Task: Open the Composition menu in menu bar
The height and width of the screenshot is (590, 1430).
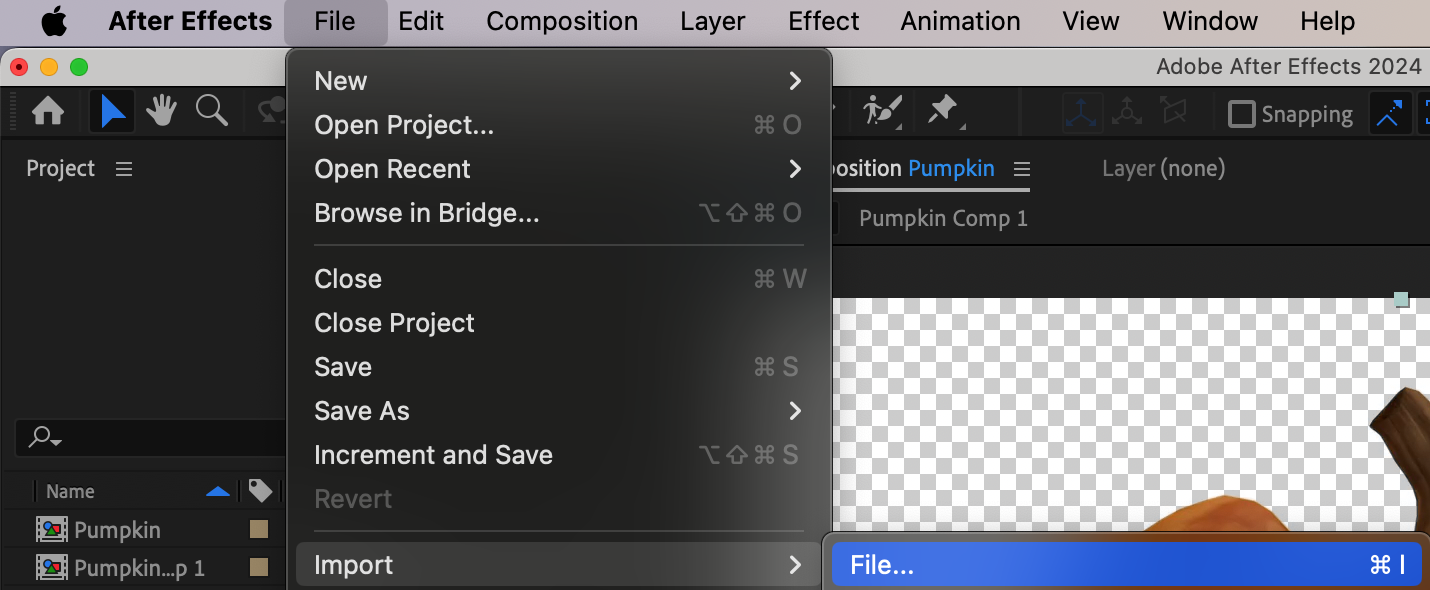Action: pos(562,21)
